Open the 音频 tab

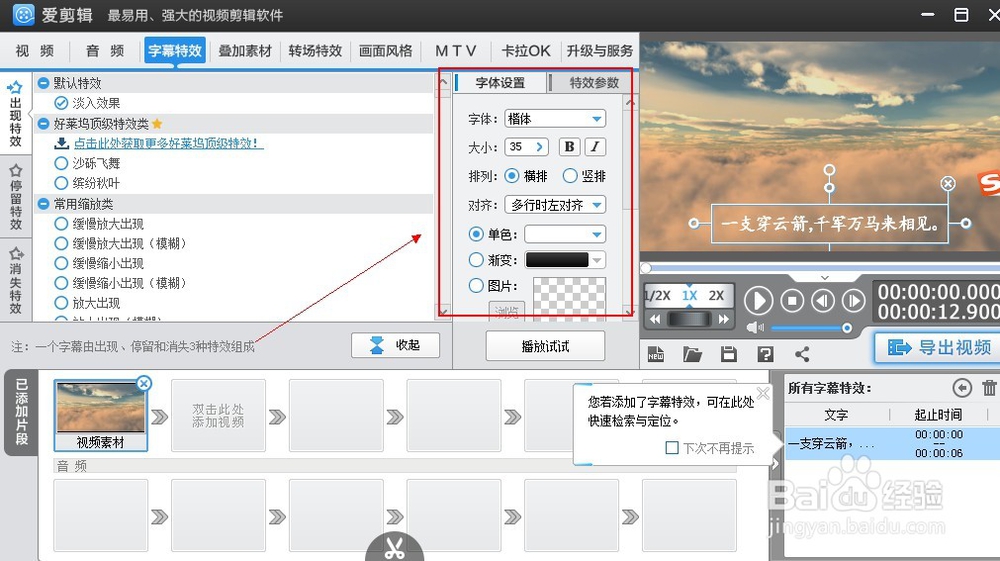105,50
